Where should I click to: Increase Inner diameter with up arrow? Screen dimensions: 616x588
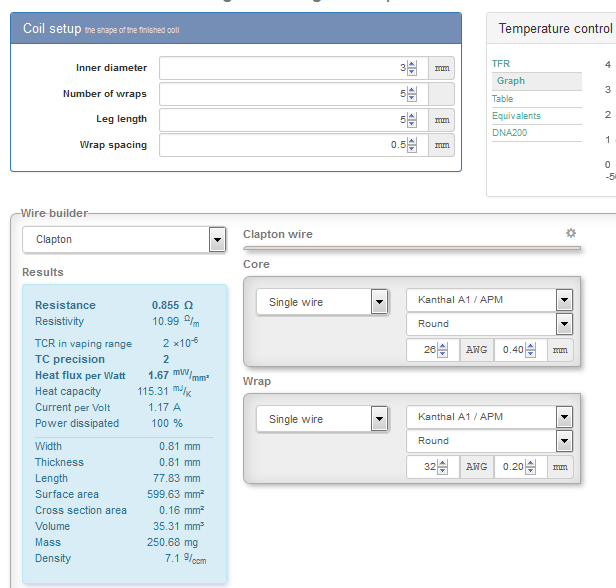[412, 64]
